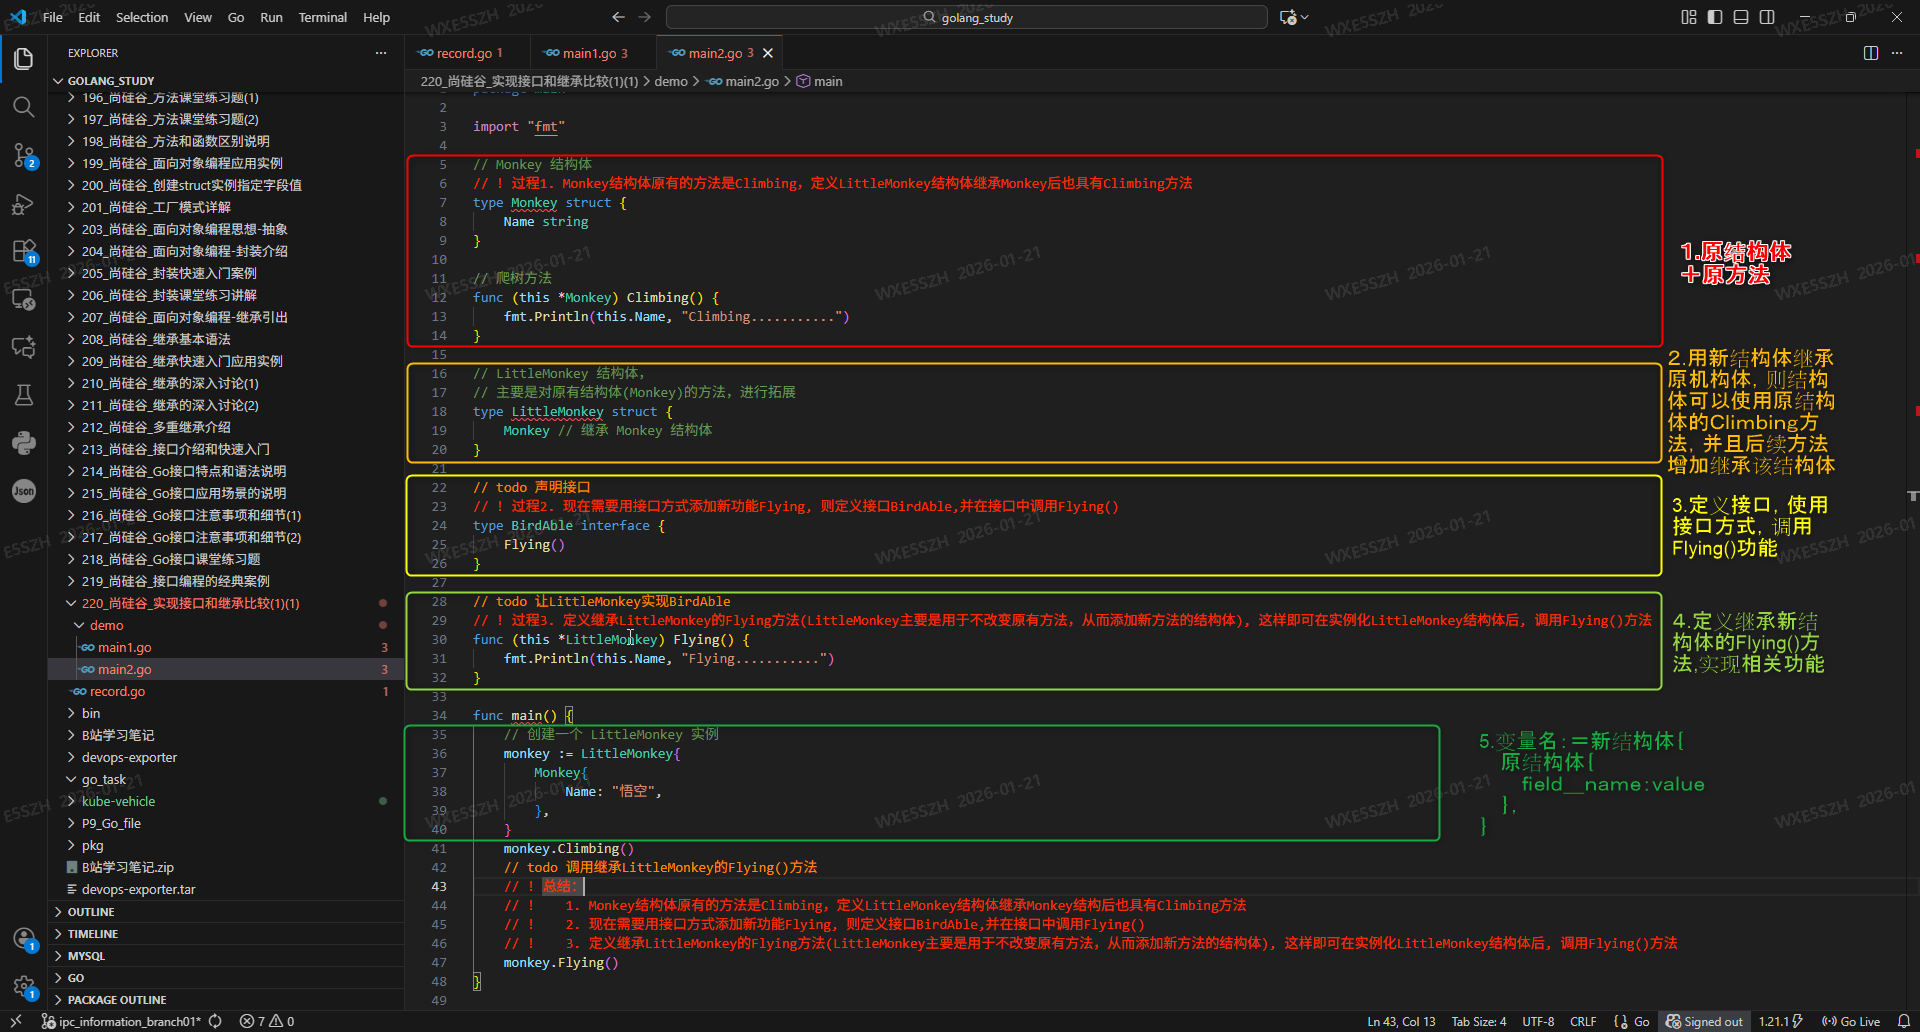Open Explorer Views and More Actions ellipsis
1920x1032 pixels.
click(x=381, y=53)
